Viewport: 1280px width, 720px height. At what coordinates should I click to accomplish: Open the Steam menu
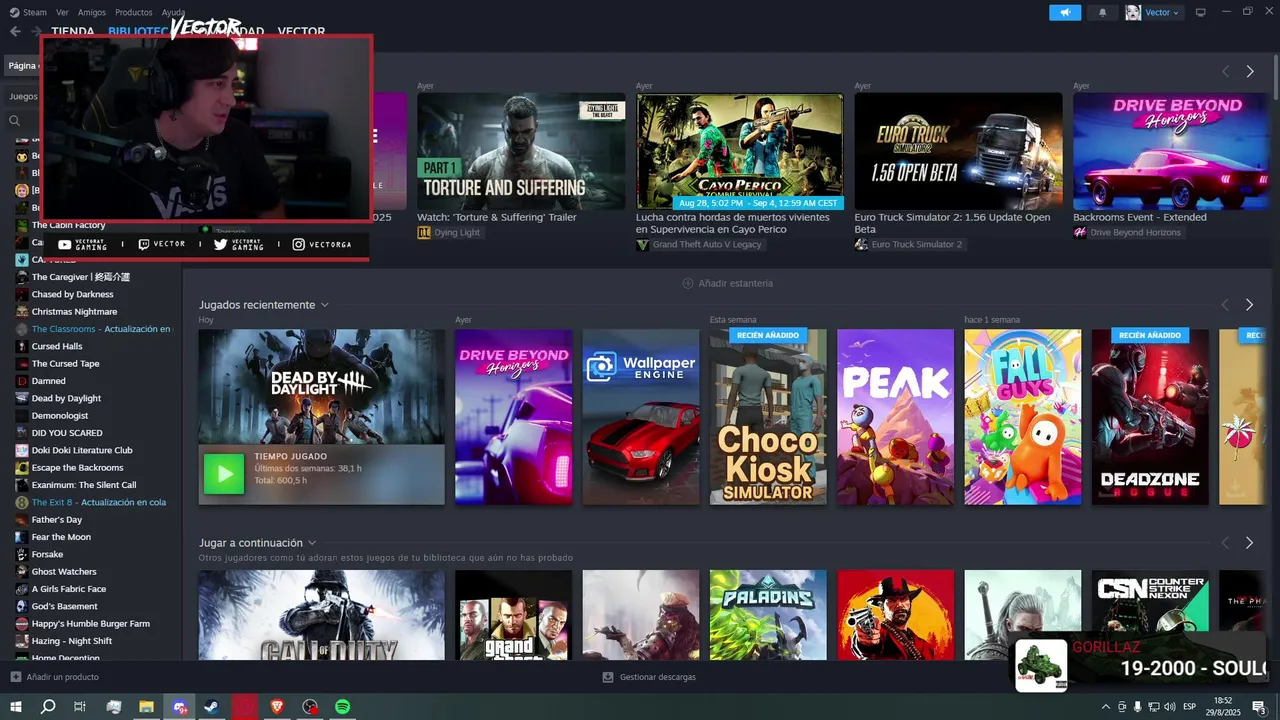(x=35, y=12)
